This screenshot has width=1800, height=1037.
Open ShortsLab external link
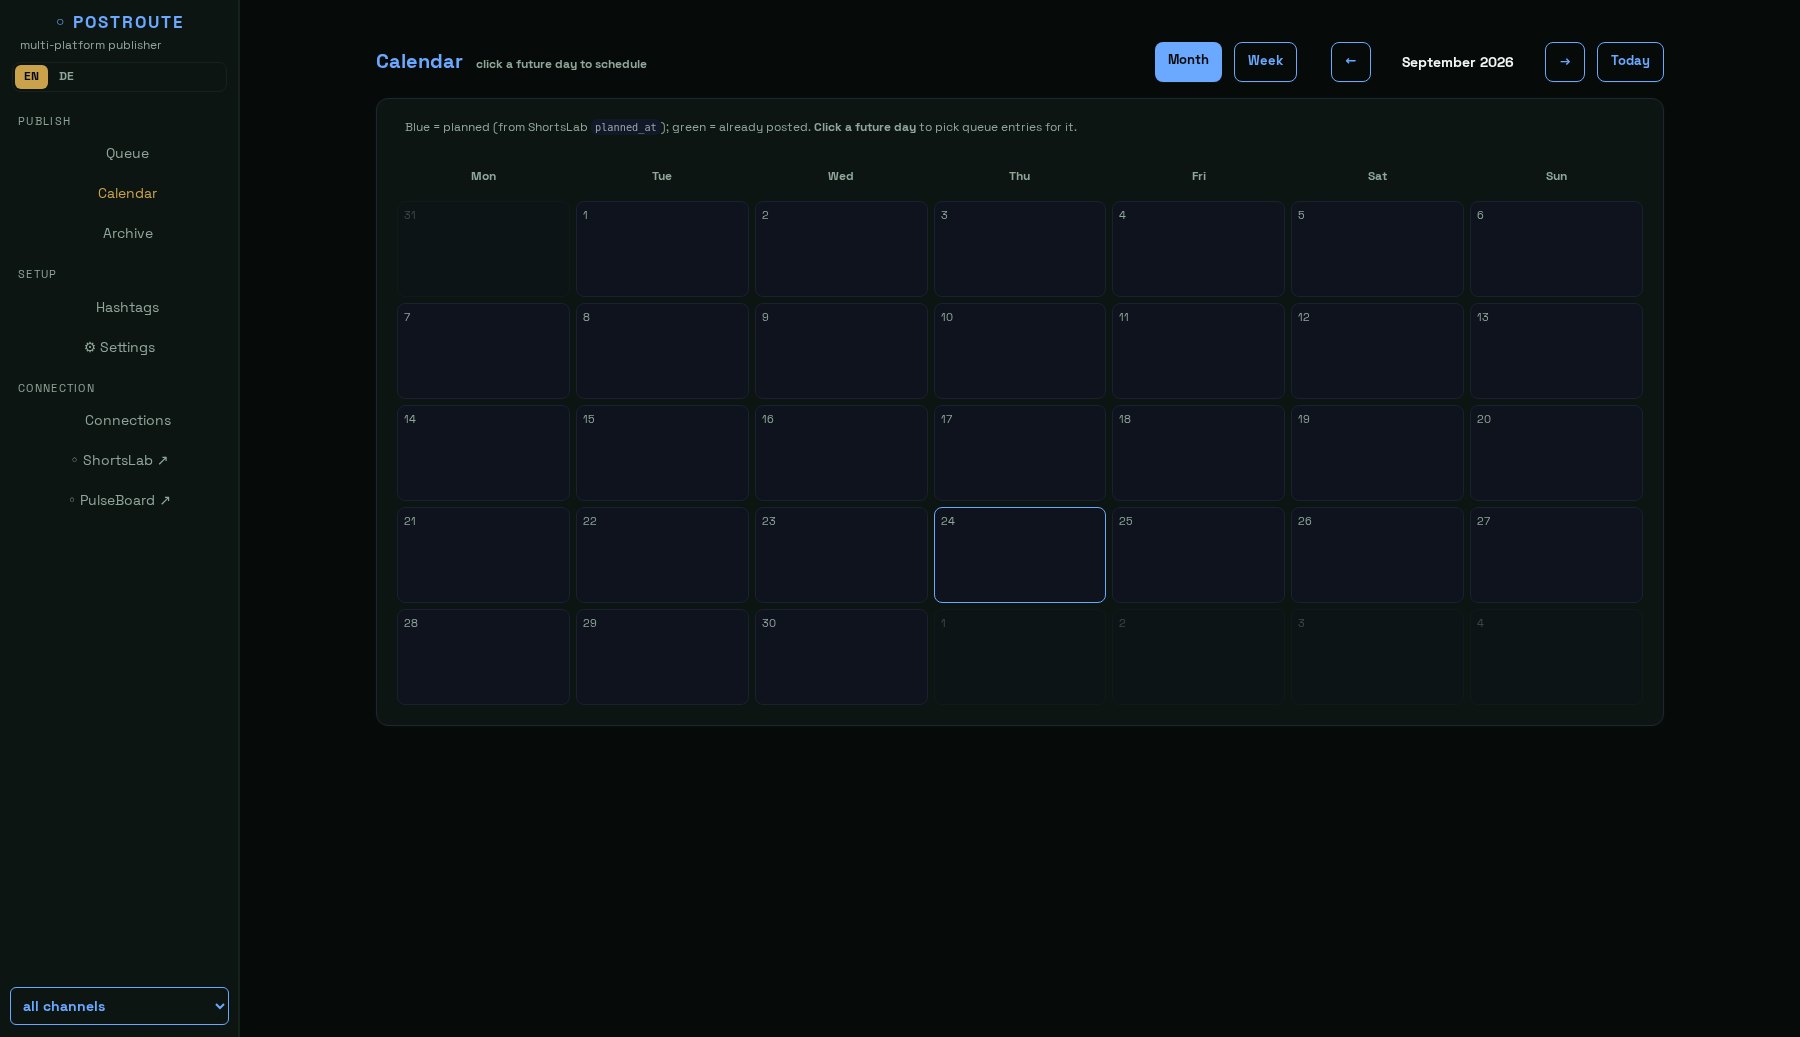tap(119, 460)
